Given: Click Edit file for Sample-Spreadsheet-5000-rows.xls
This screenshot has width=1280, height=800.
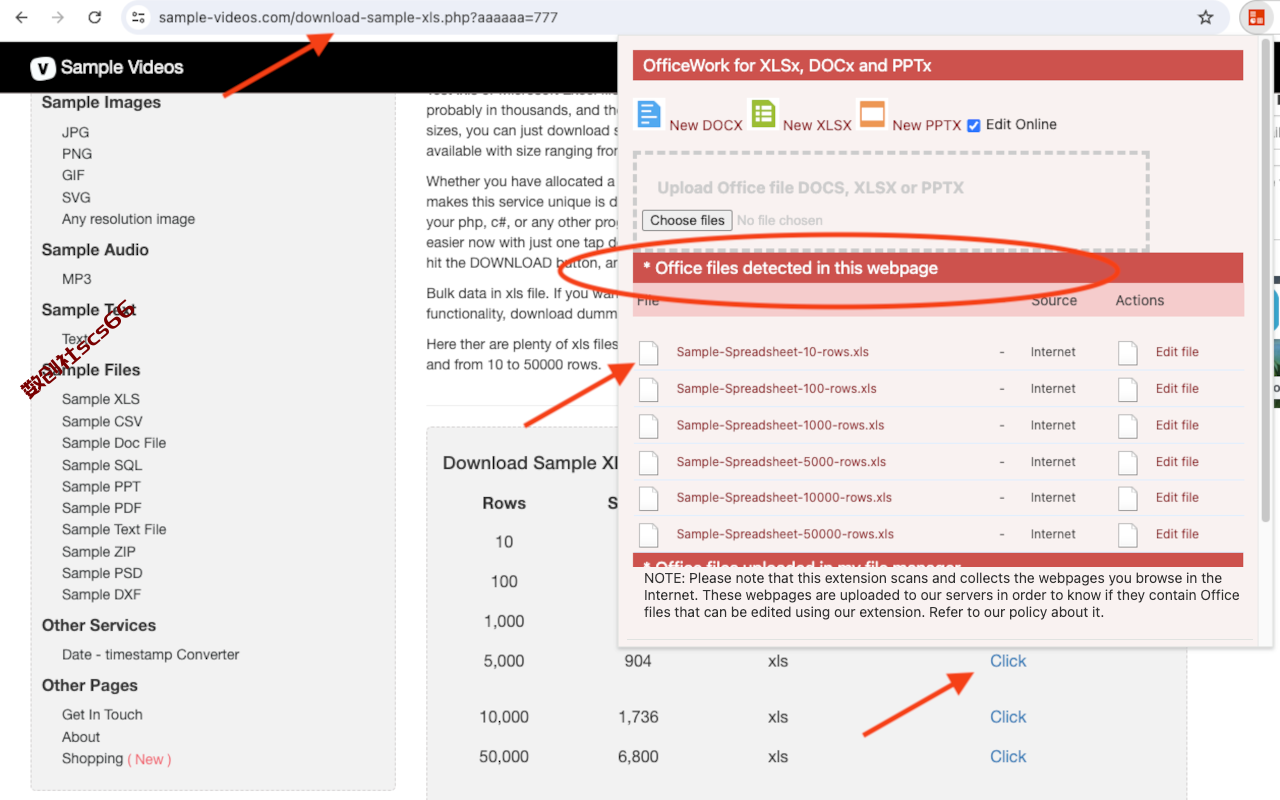Looking at the screenshot, I should [1177, 462].
